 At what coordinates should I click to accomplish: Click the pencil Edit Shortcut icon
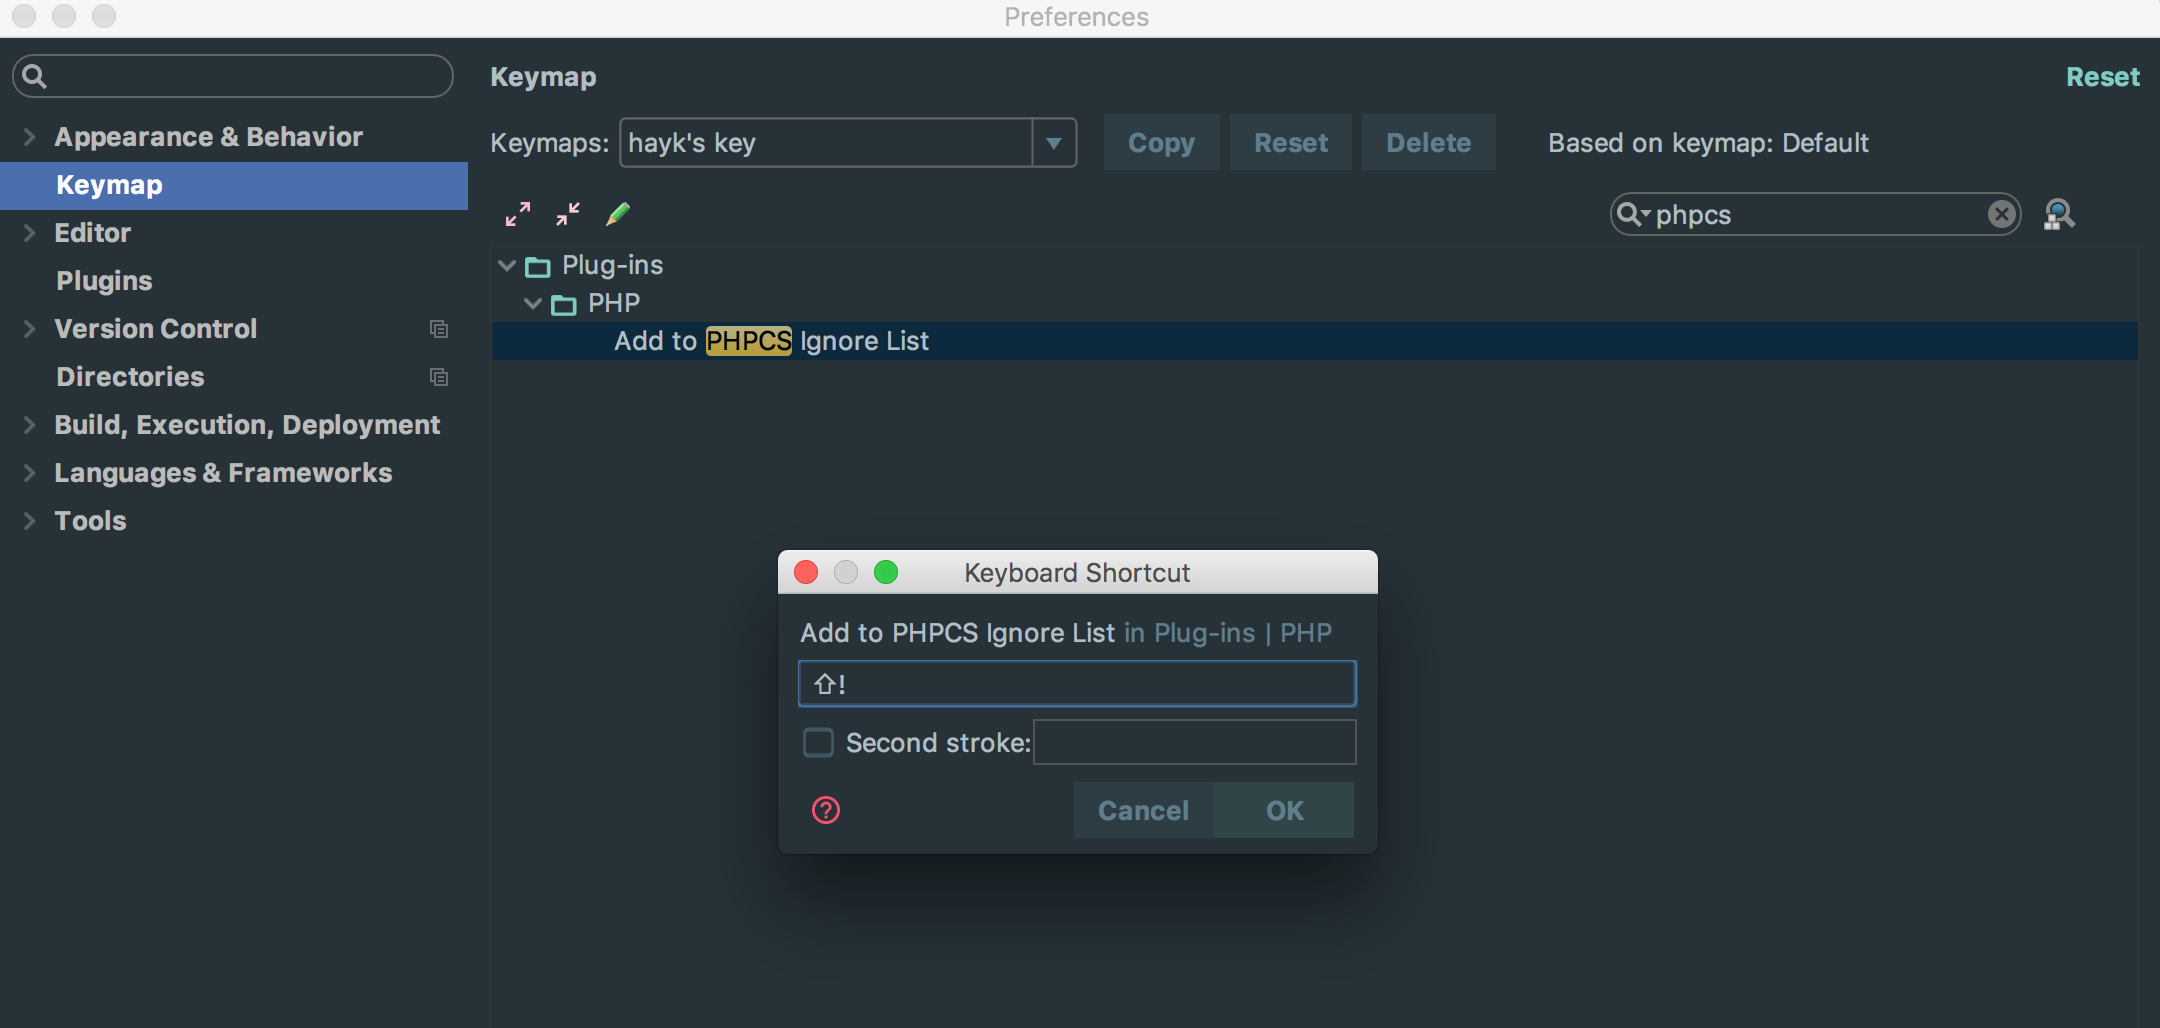click(x=618, y=214)
